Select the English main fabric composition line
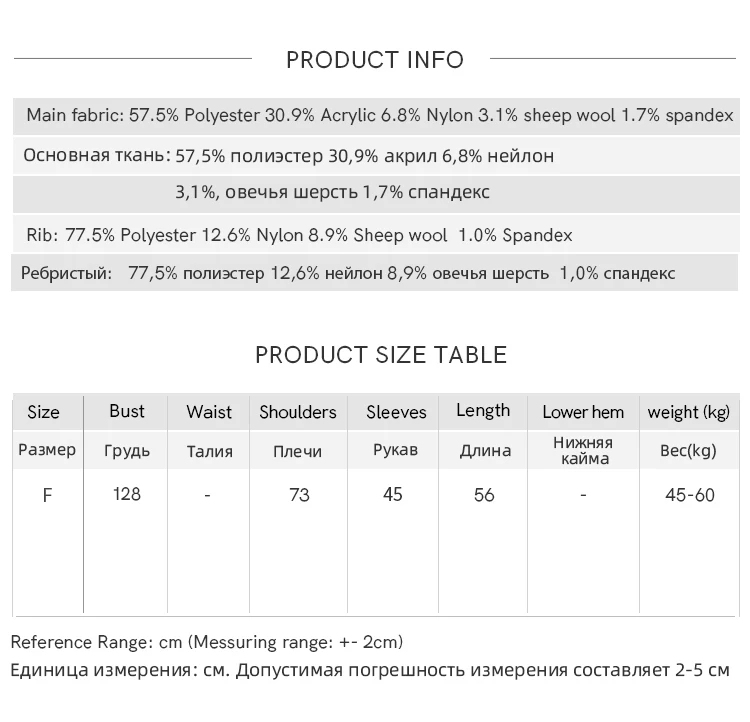 pyautogui.click(x=379, y=116)
